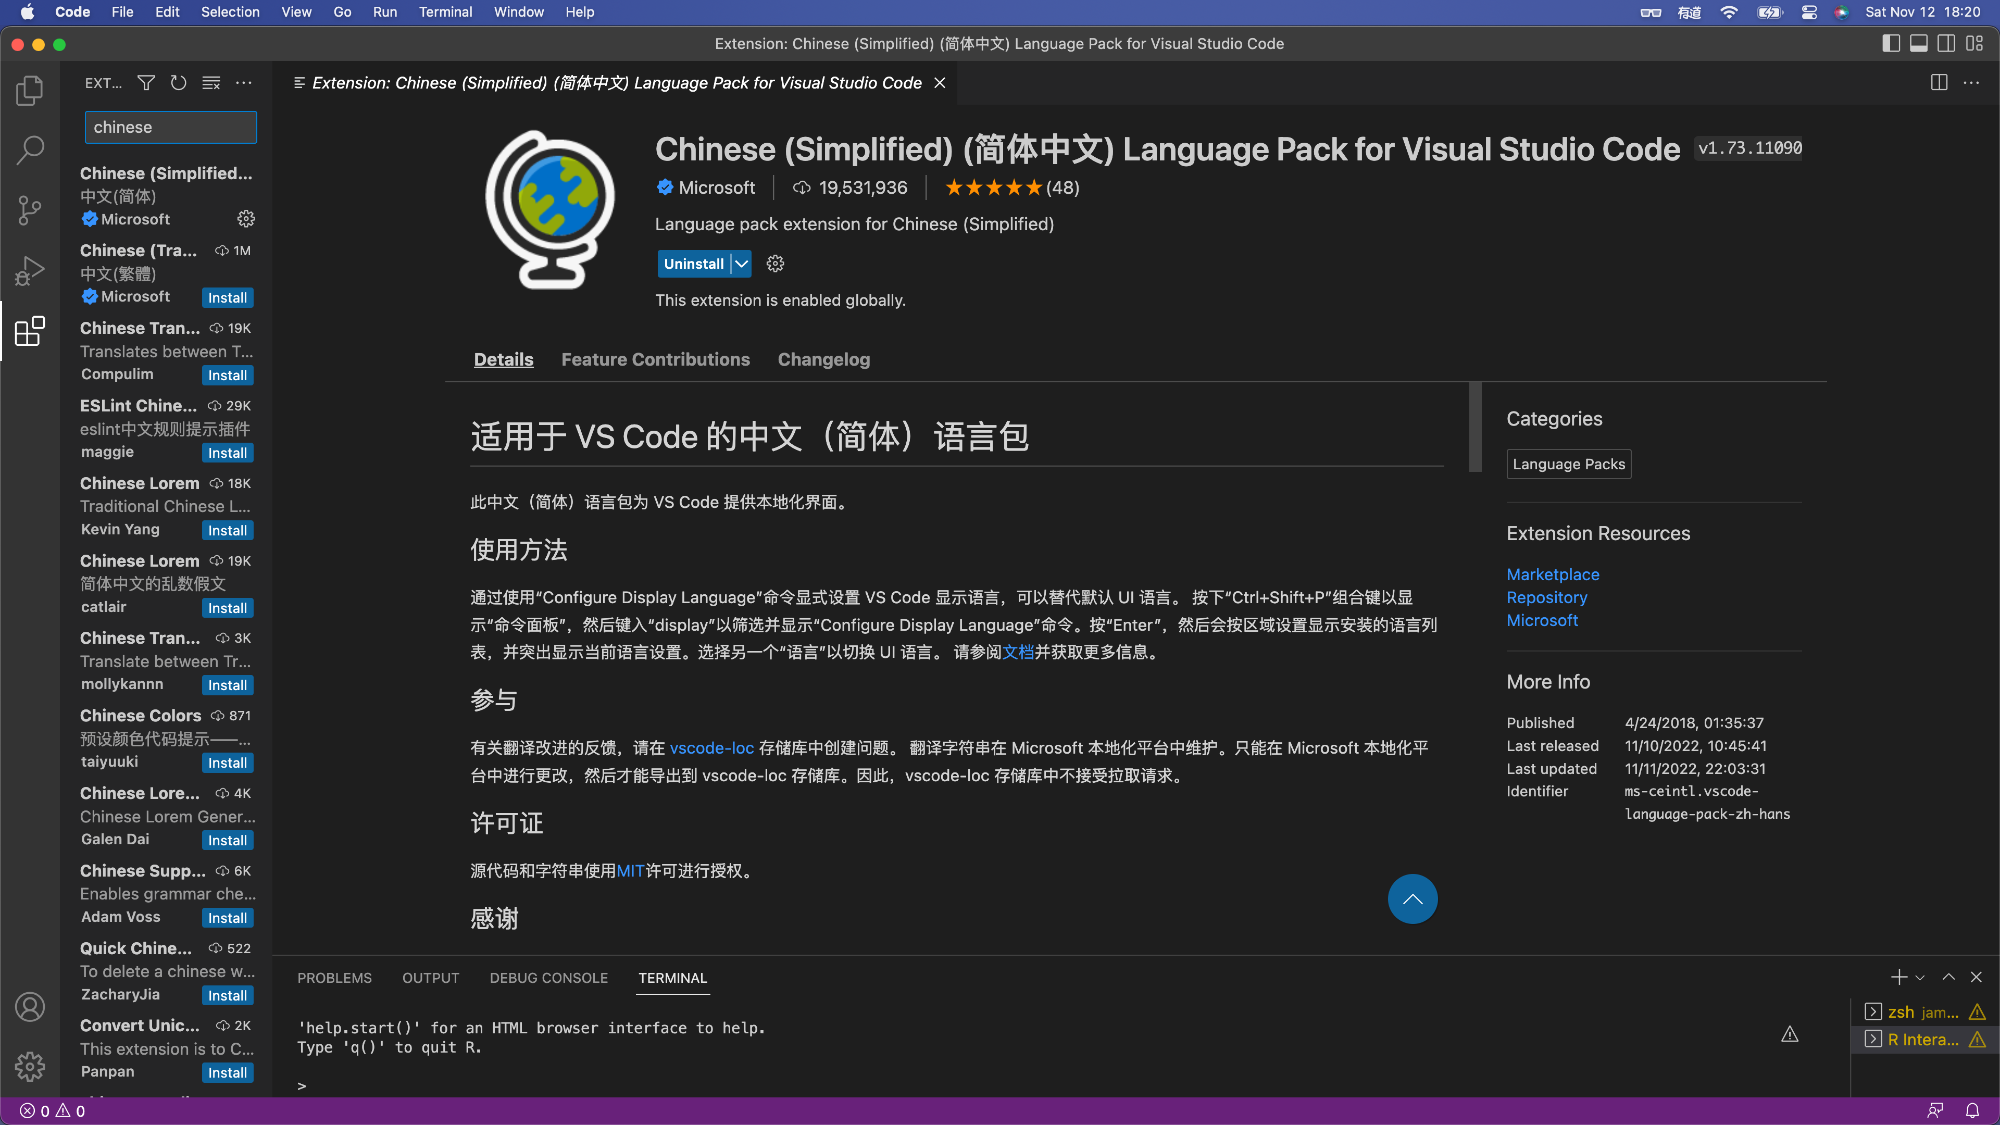Viewport: 2000px width, 1125px height.
Task: Click the Microsoft publisher name
Action: tap(717, 188)
